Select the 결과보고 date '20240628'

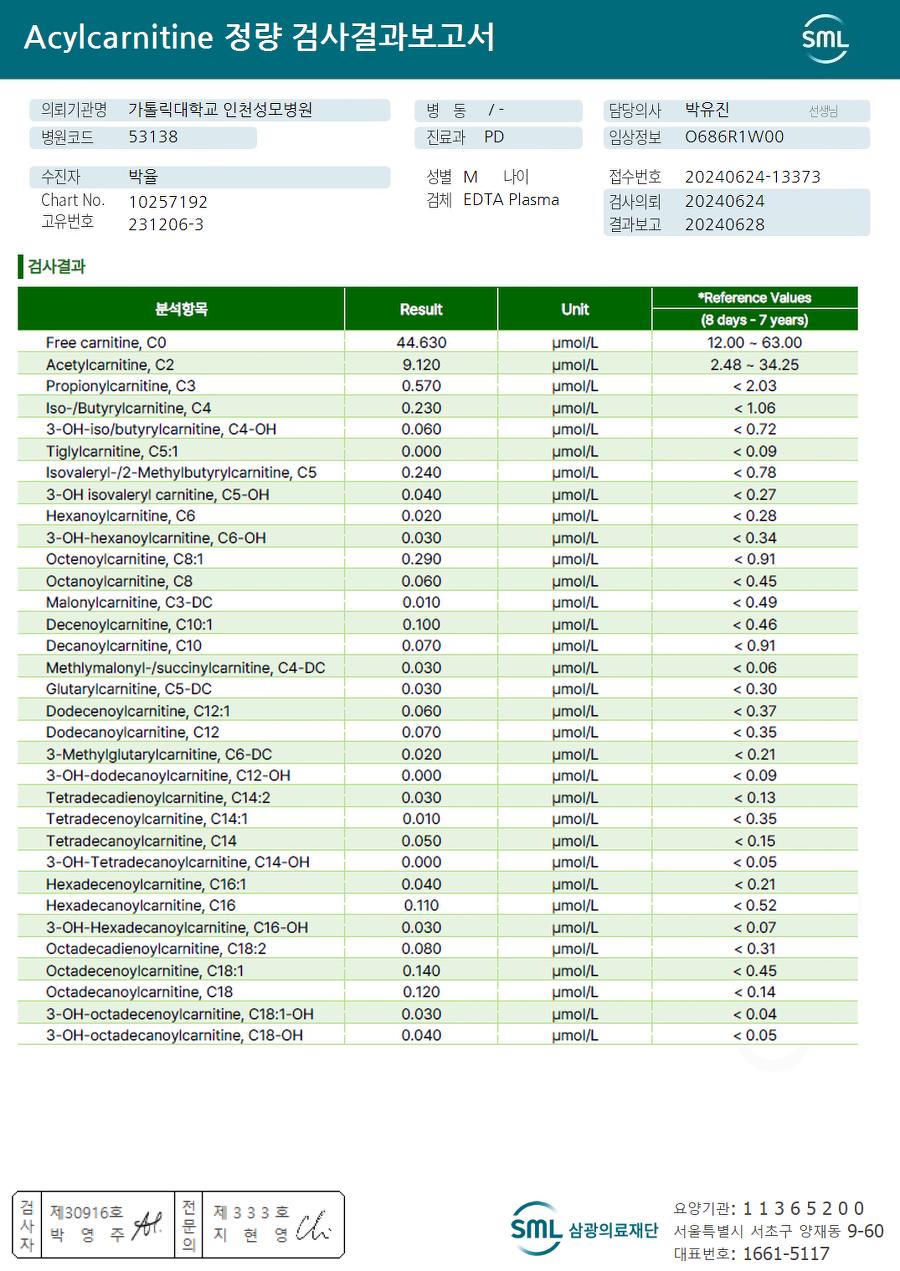(725, 225)
